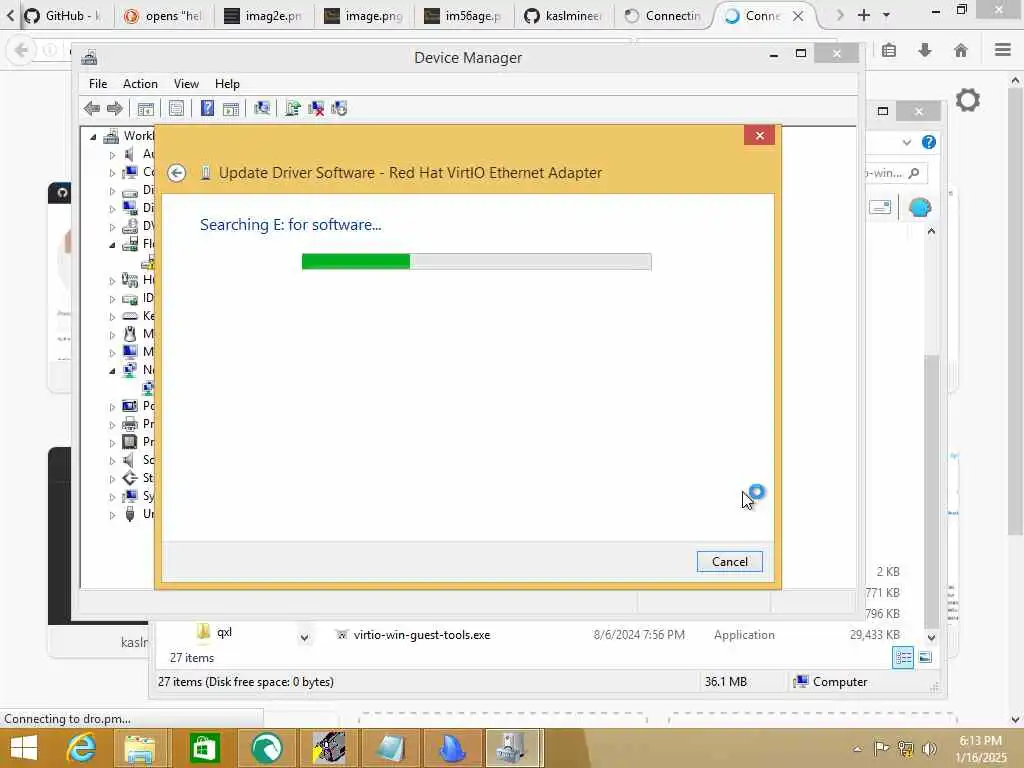The image size is (1024, 768).
Task: Click the browser bookmarks list icon
Action: pos(889,50)
